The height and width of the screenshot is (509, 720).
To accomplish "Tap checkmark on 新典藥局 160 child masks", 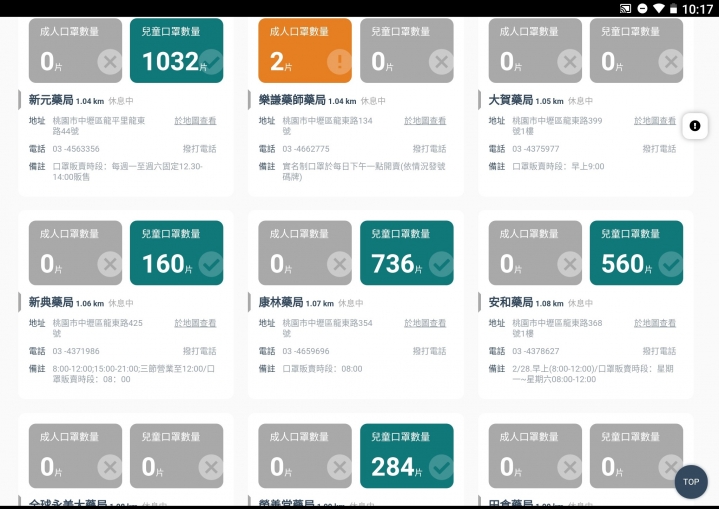I will tap(211, 264).
